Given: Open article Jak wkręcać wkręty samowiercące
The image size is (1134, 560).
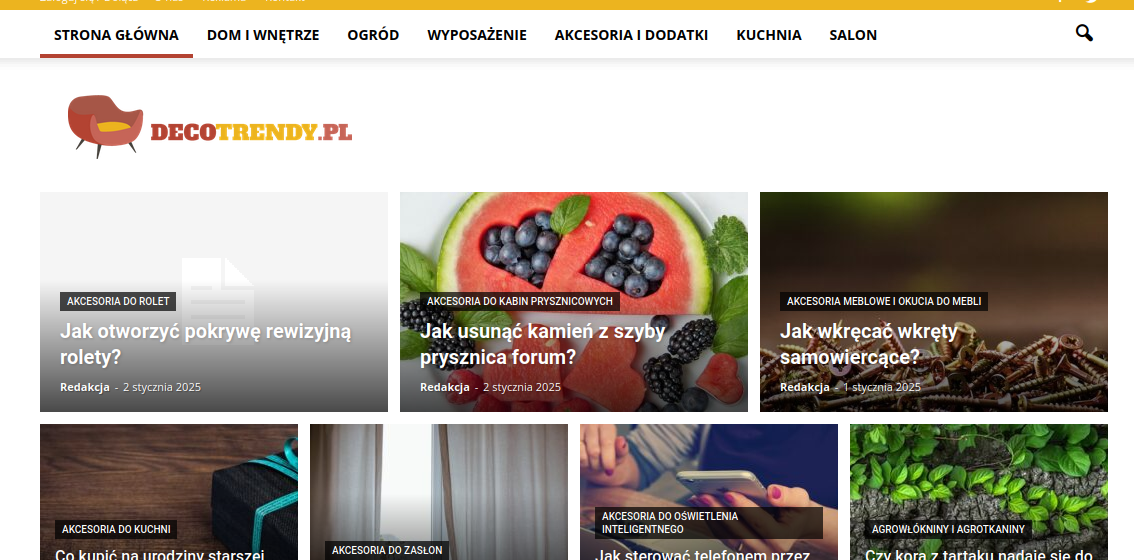Looking at the screenshot, I should pos(869,344).
